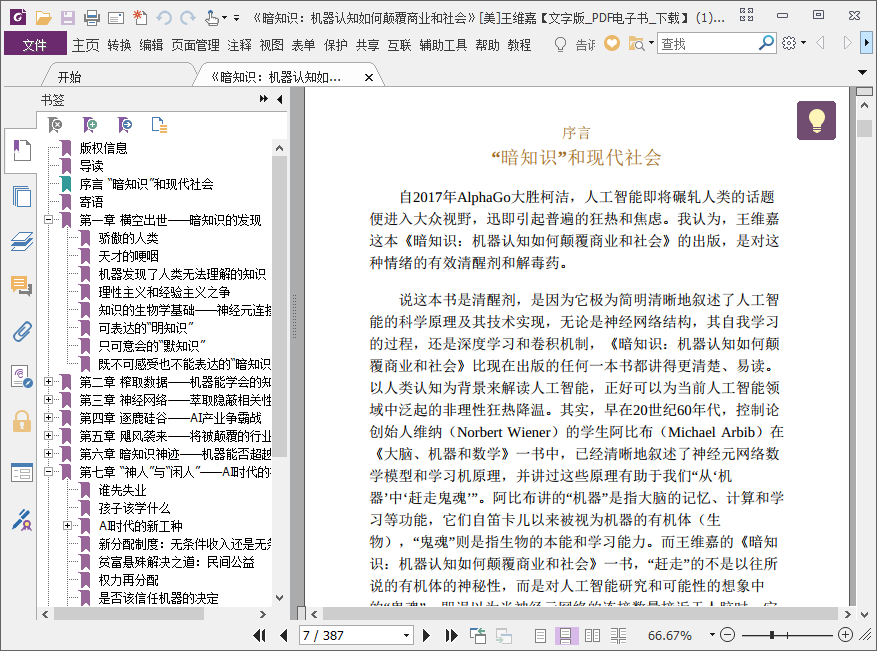Select the 寄语 bookmark

click(92, 202)
